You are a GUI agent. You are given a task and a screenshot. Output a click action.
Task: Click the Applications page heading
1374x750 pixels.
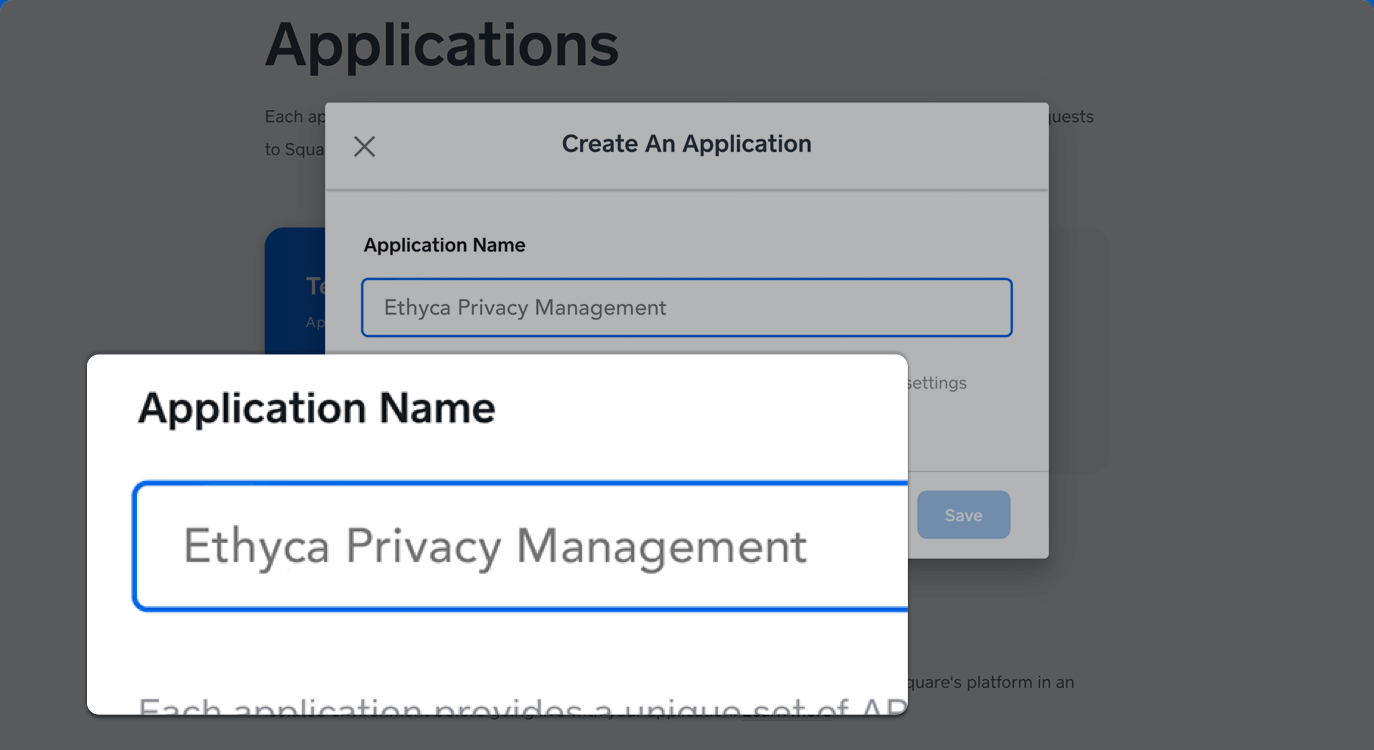point(442,45)
